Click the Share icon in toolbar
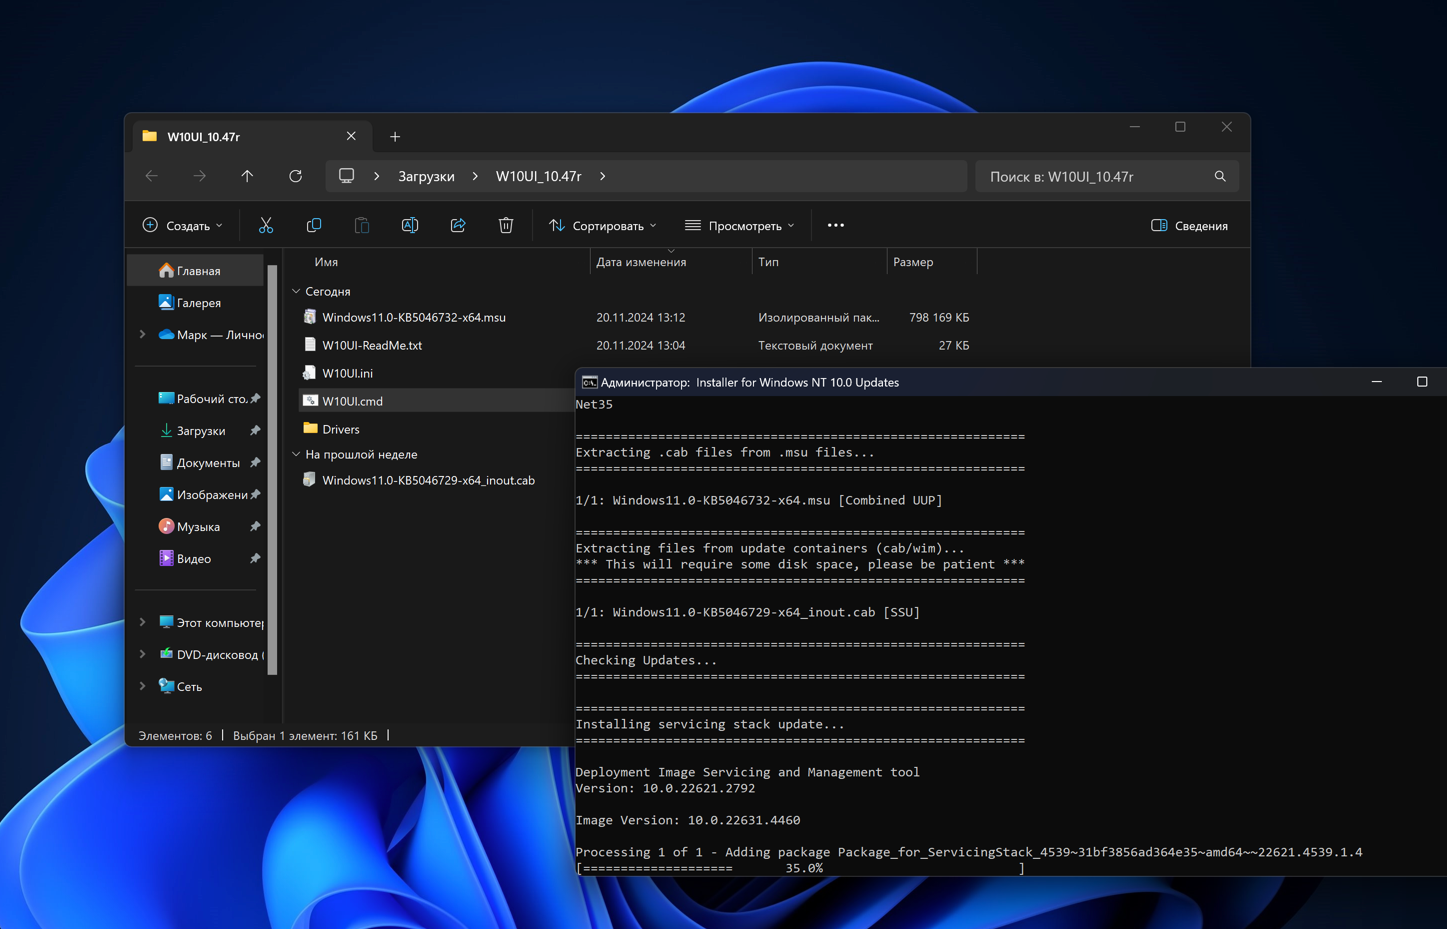This screenshot has width=1447, height=929. (x=458, y=226)
